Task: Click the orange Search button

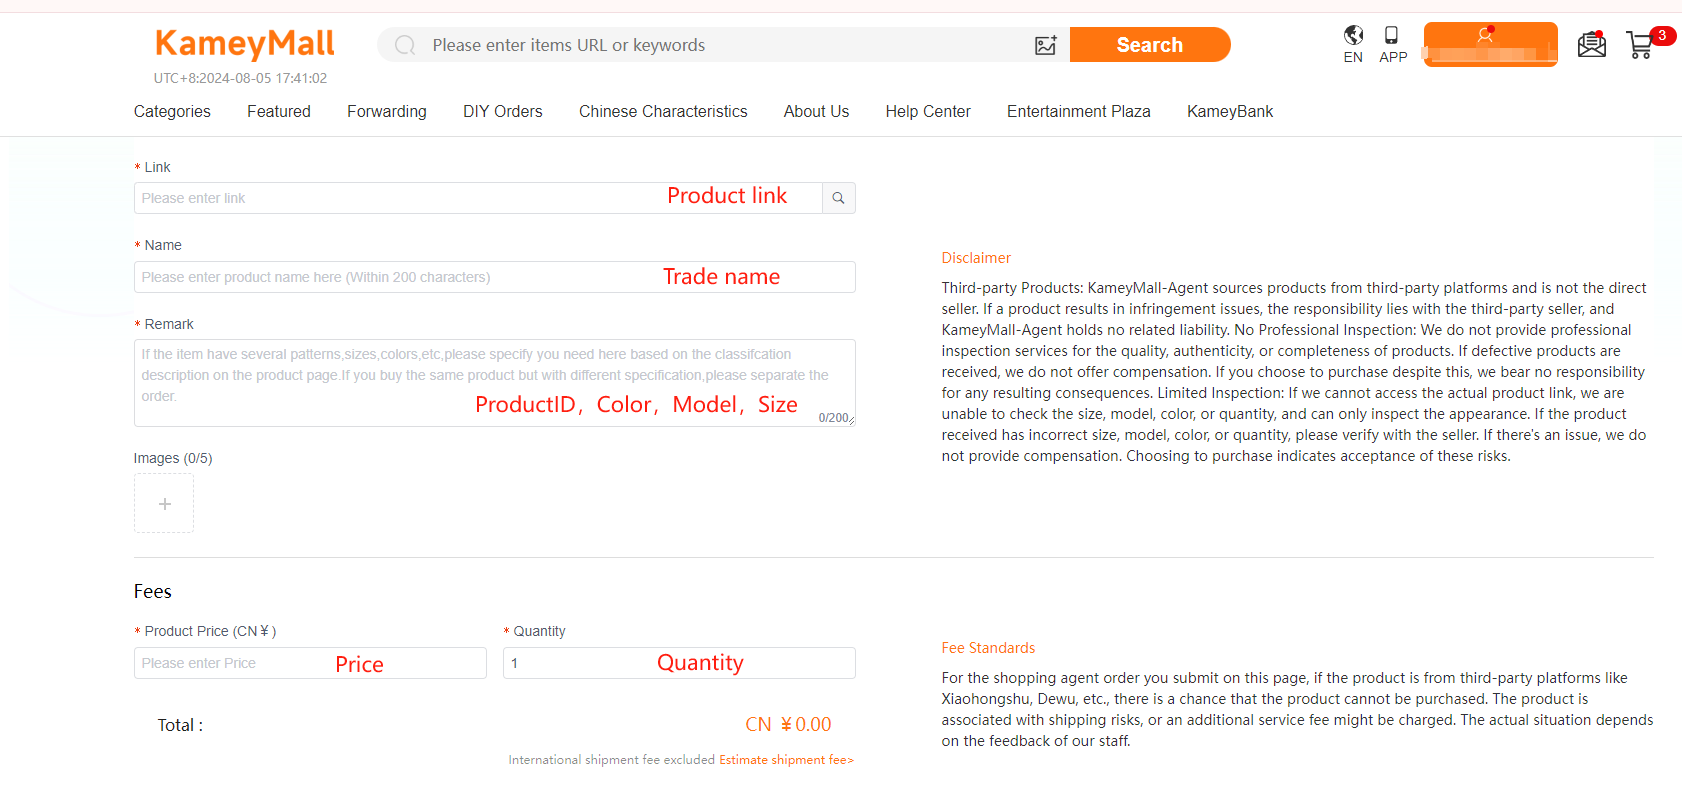Action: [1150, 45]
